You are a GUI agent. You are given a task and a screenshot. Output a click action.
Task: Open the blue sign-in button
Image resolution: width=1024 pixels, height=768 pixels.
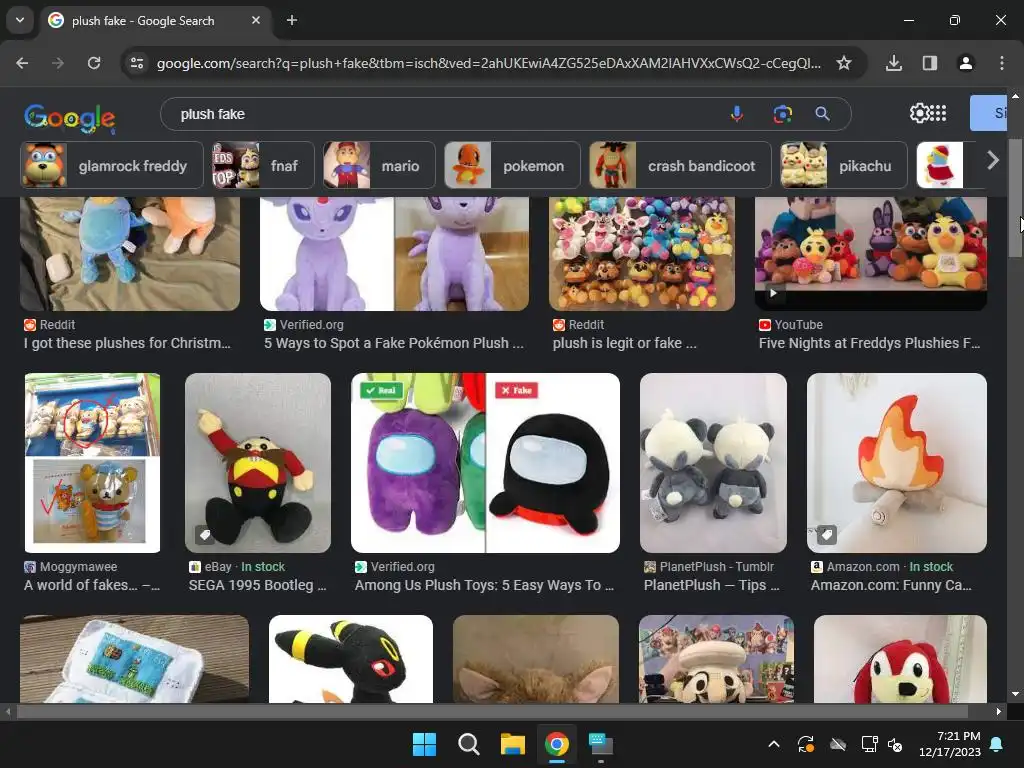click(x=989, y=113)
